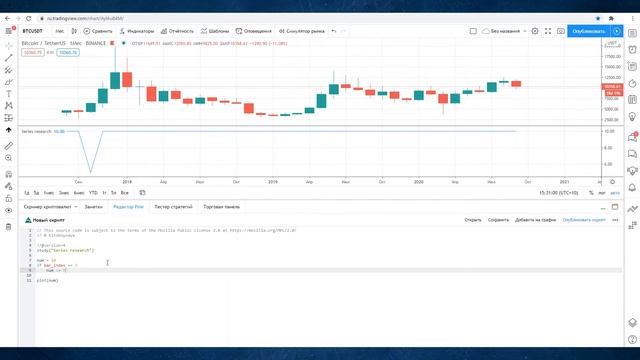The image size is (640, 360).
Task: Open the prediction and measurement tools
Action: coord(9,118)
